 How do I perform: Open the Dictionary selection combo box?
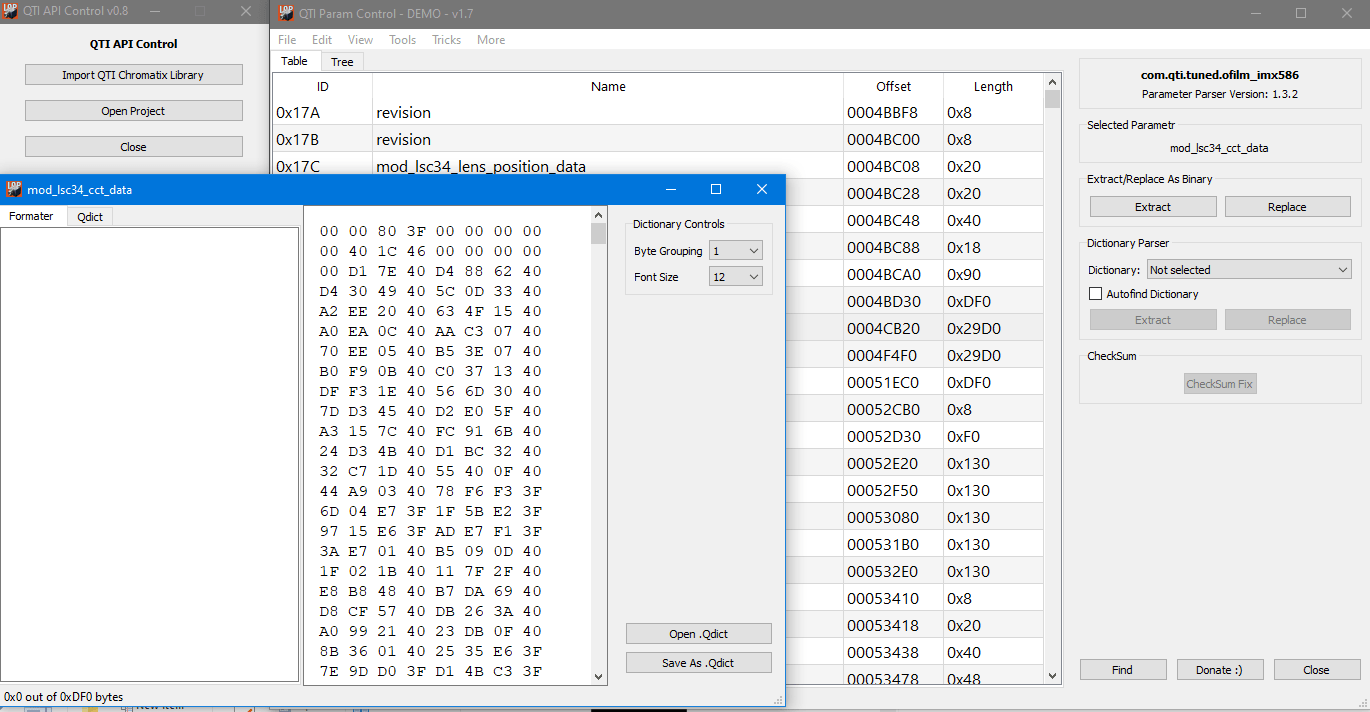pos(1249,270)
